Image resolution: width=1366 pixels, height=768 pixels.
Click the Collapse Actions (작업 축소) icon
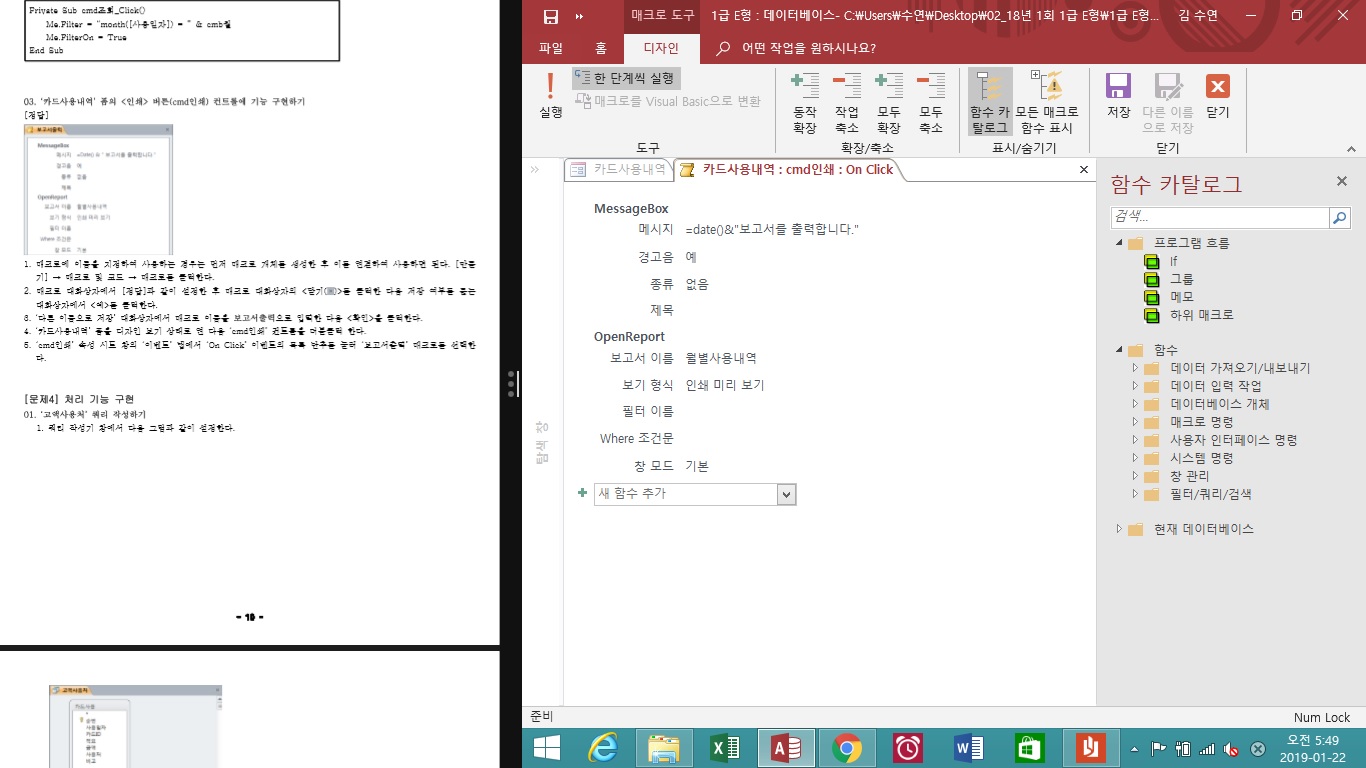click(x=846, y=102)
